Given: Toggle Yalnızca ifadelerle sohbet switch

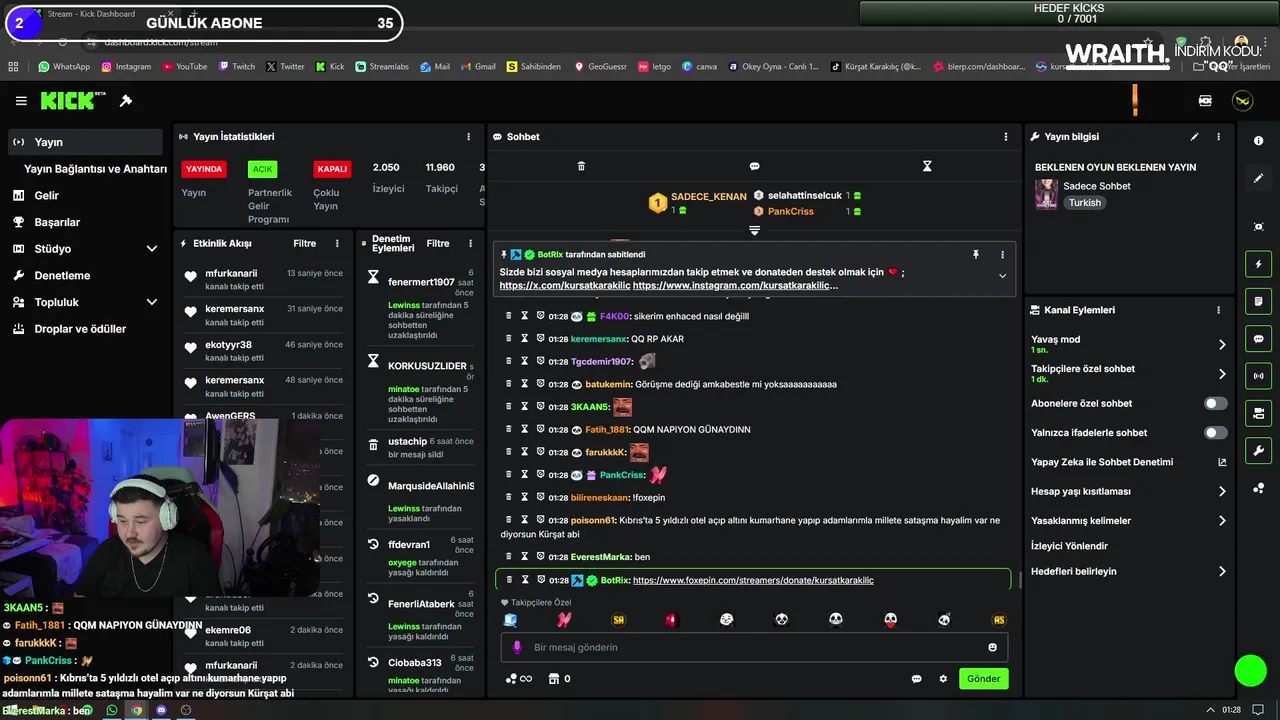Looking at the screenshot, I should 1215,433.
